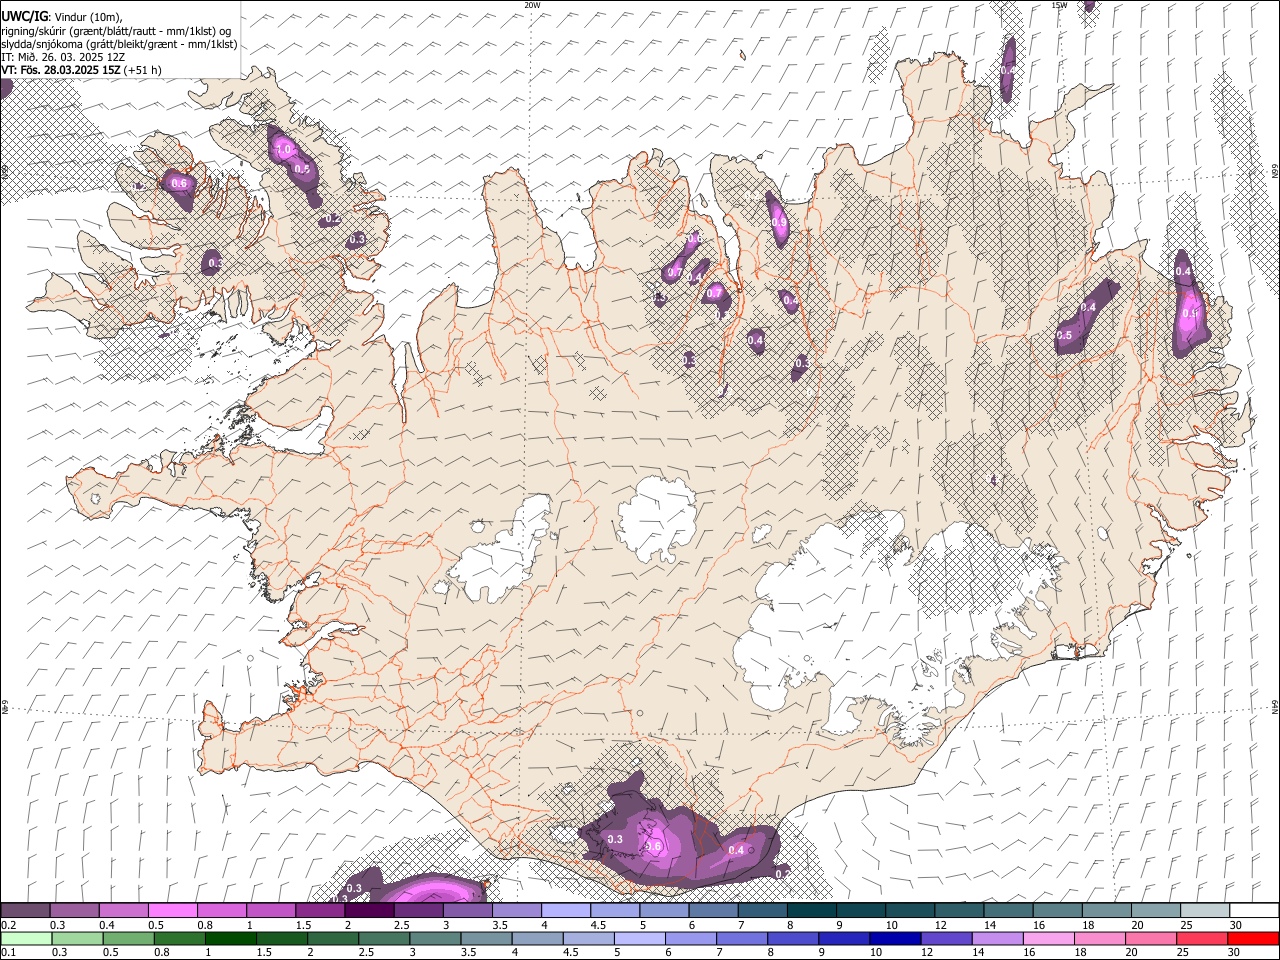Viewport: 1280px width, 960px height.
Task: Click the '12' label in the bottom legend row
Action: pyautogui.click(x=925, y=953)
